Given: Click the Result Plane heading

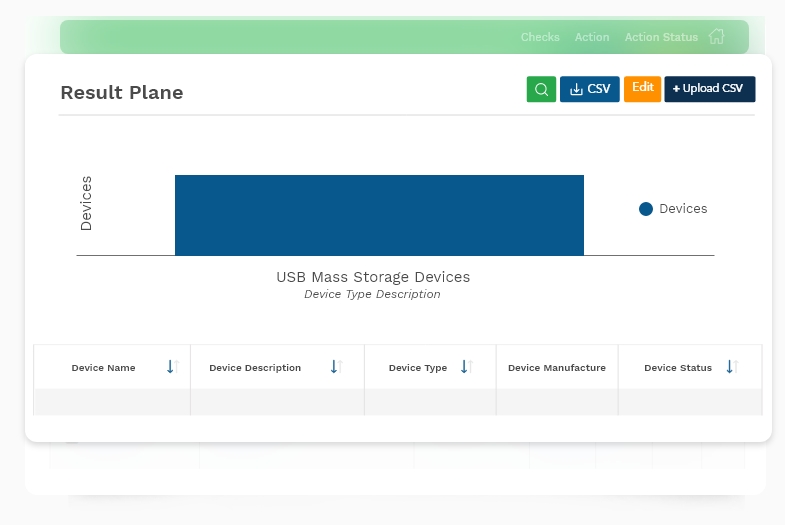Looking at the screenshot, I should (122, 93).
